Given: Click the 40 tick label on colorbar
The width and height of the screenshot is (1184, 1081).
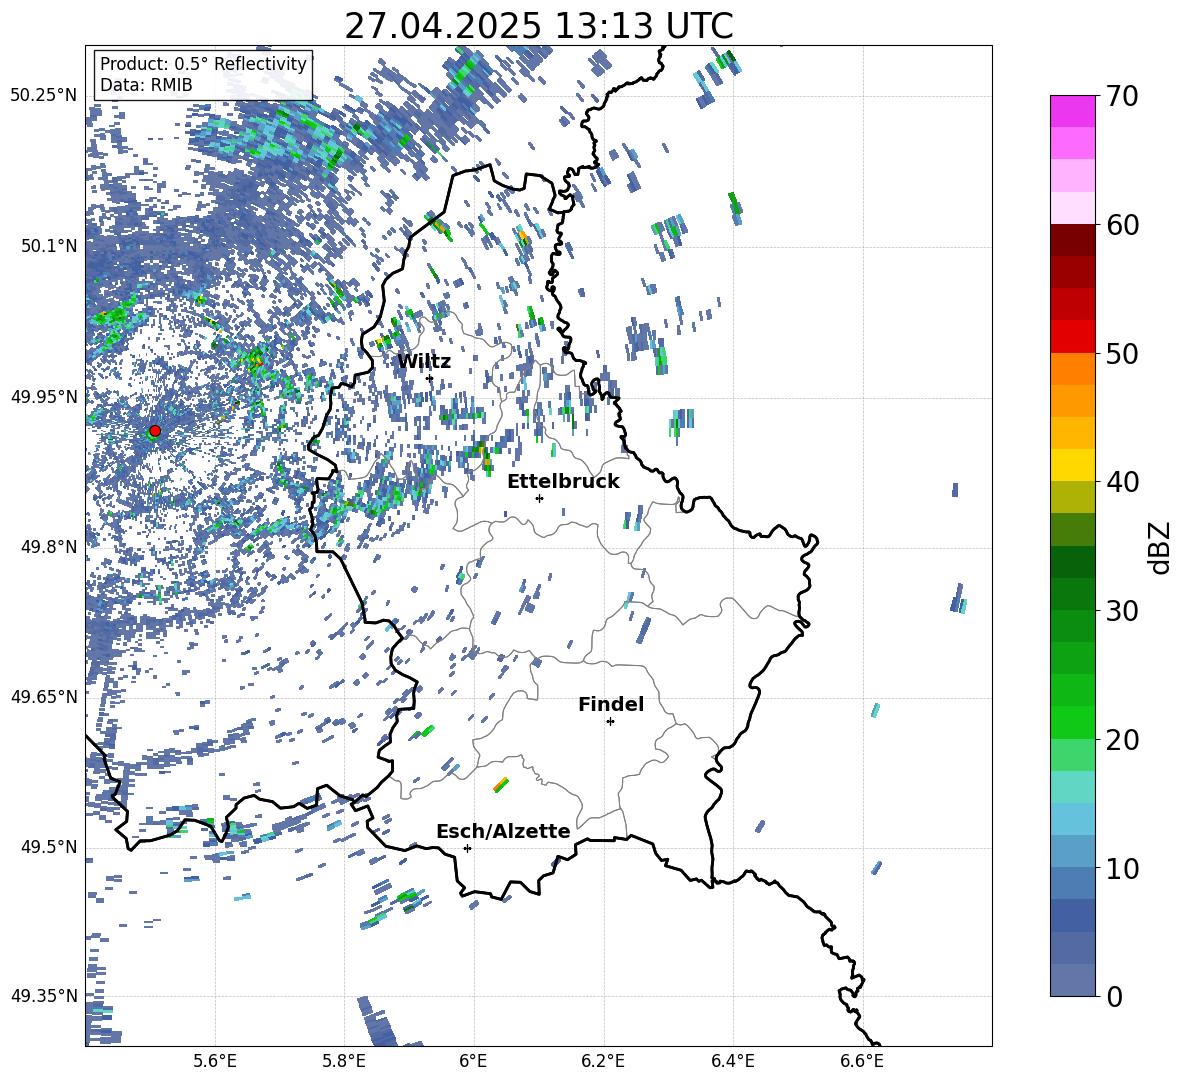Looking at the screenshot, I should [x=1122, y=482].
